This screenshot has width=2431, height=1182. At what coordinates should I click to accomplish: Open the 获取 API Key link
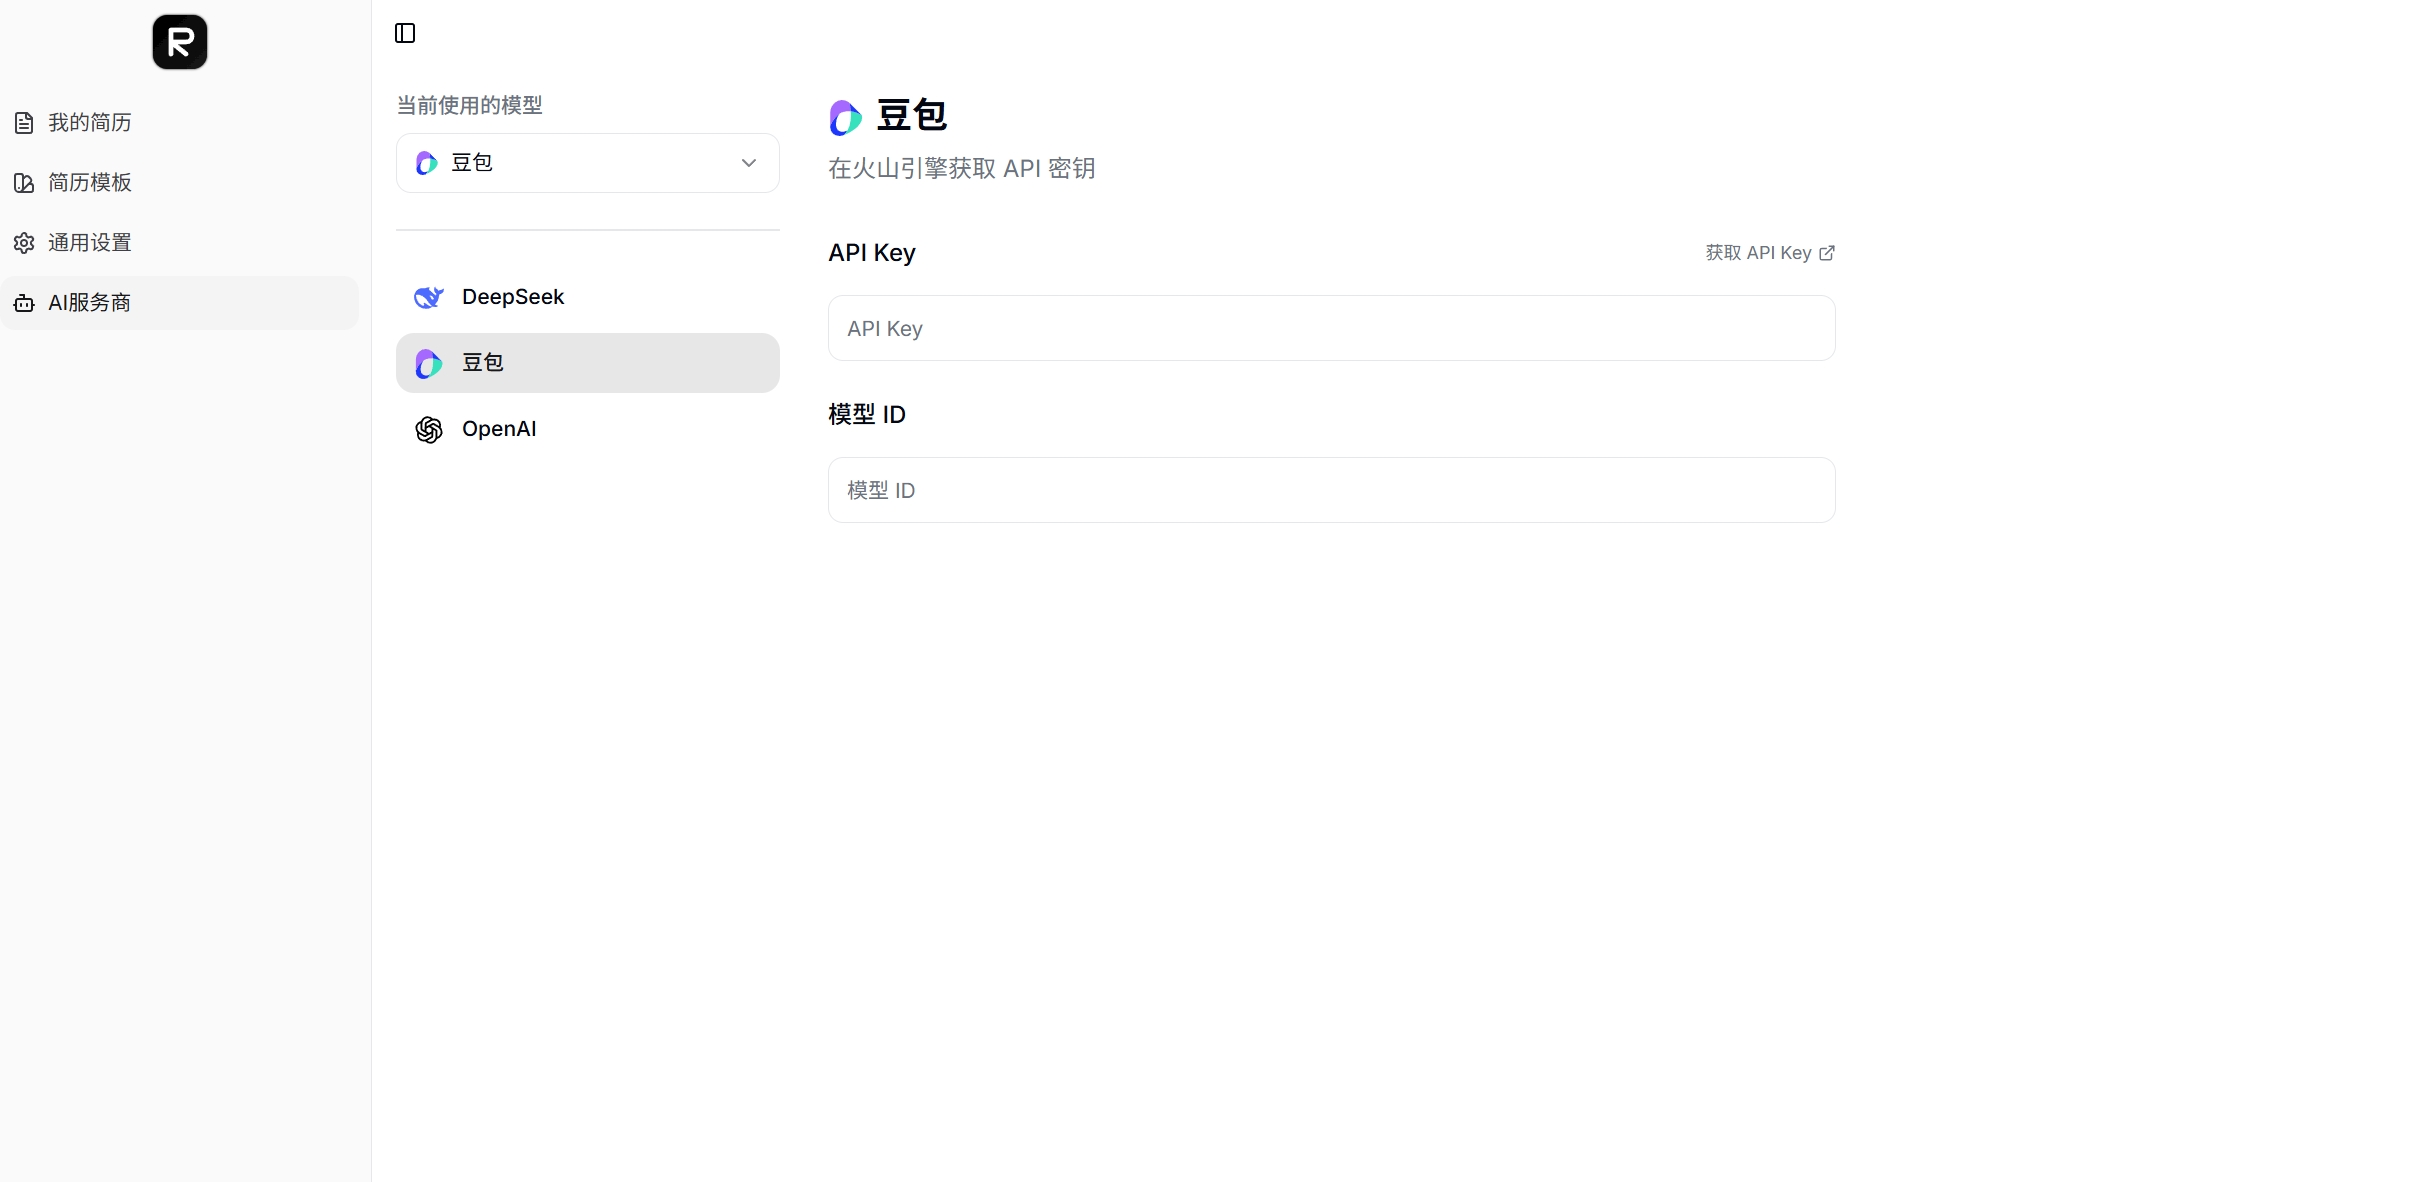point(1770,253)
